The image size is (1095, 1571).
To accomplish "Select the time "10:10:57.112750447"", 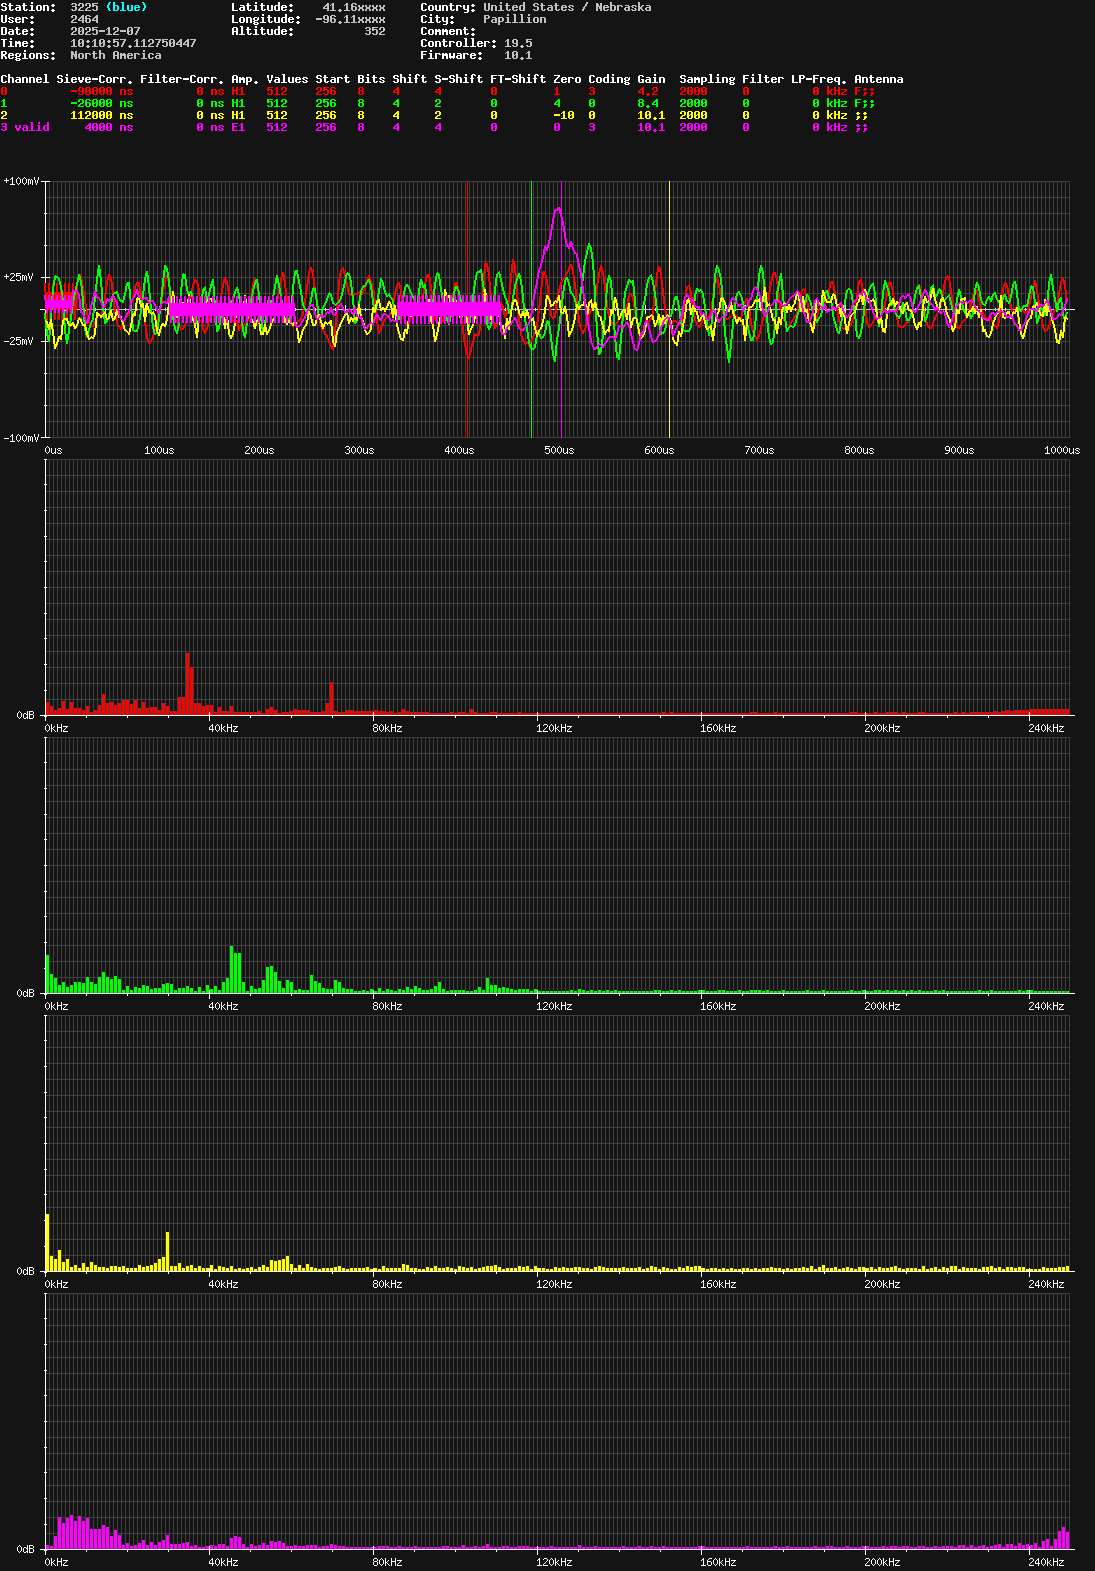I will pos(133,43).
